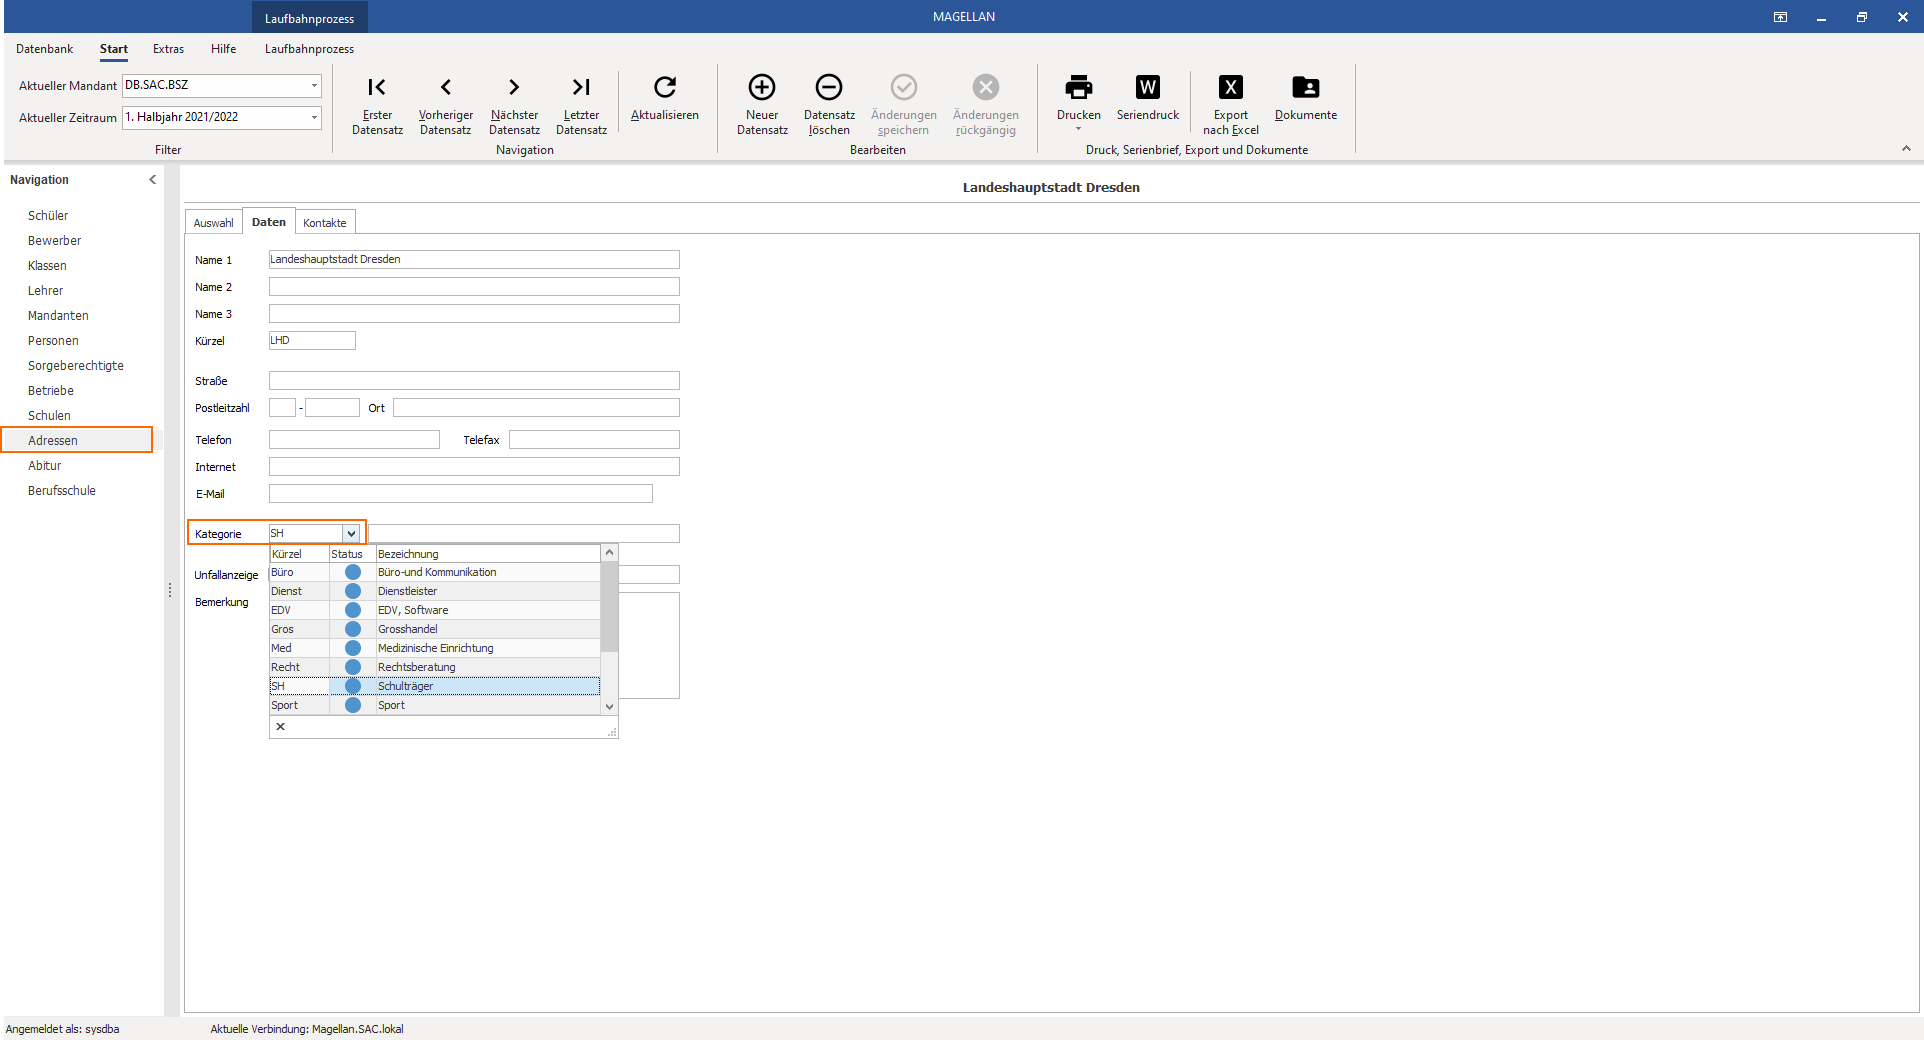Clear selection with the X in dropdown

point(281,727)
